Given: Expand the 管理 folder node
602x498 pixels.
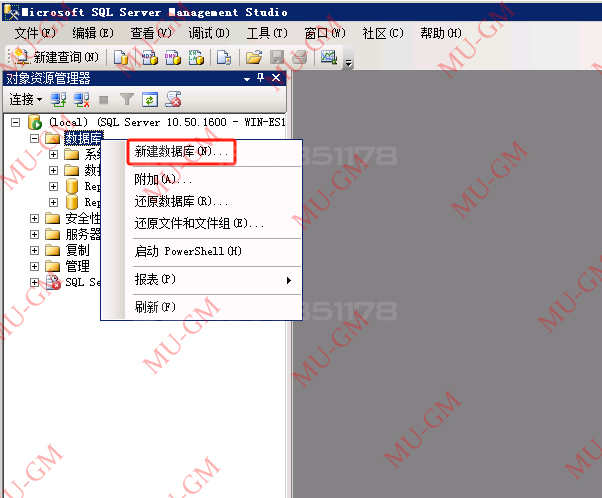Looking at the screenshot, I should pyautogui.click(x=35, y=266).
